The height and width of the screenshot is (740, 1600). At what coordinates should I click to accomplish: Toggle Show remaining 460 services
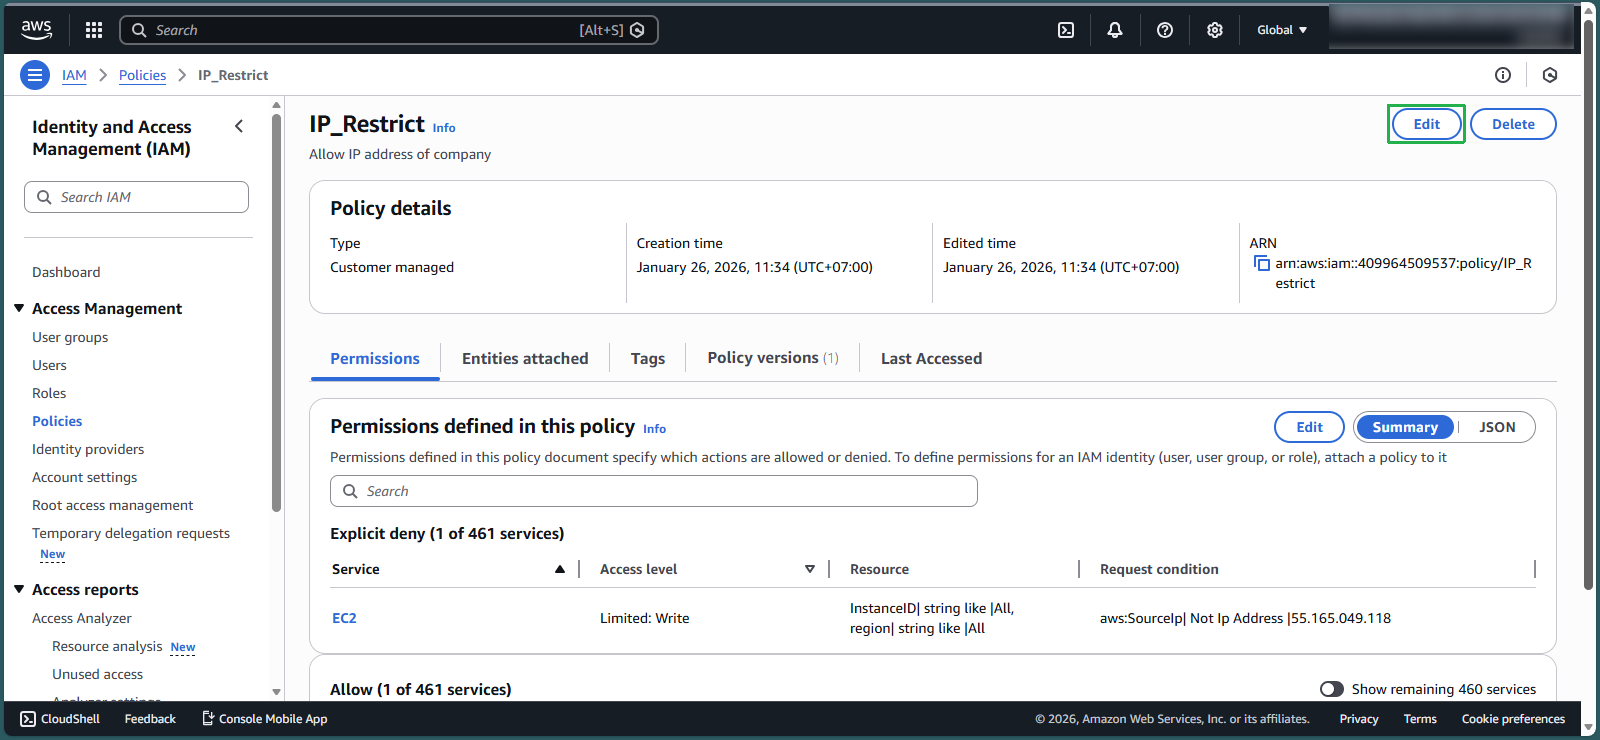point(1332,689)
